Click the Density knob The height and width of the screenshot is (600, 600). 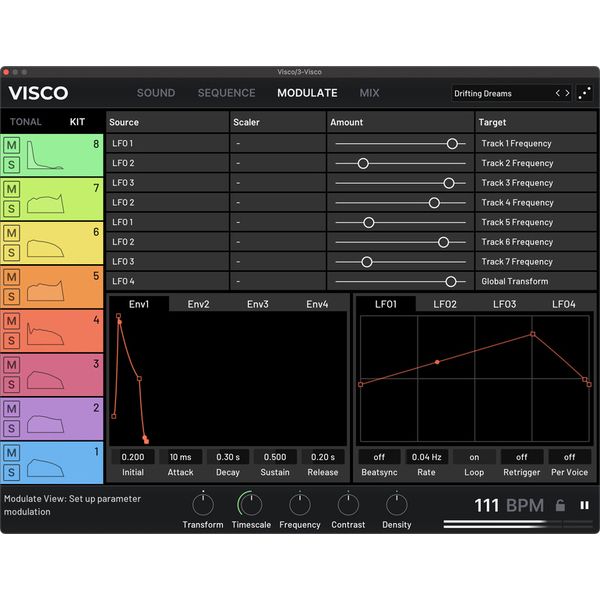pyautogui.click(x=396, y=504)
